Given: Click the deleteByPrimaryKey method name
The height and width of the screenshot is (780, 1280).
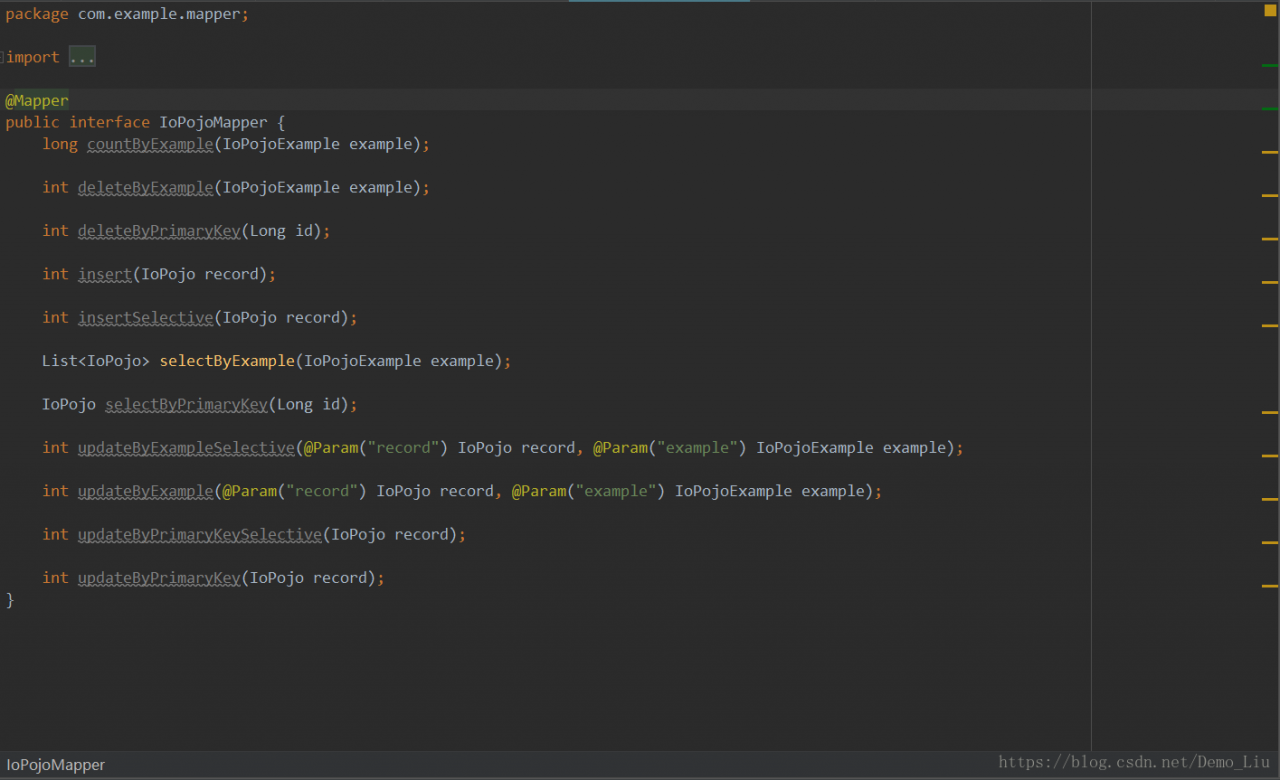Looking at the screenshot, I should click(x=159, y=231).
